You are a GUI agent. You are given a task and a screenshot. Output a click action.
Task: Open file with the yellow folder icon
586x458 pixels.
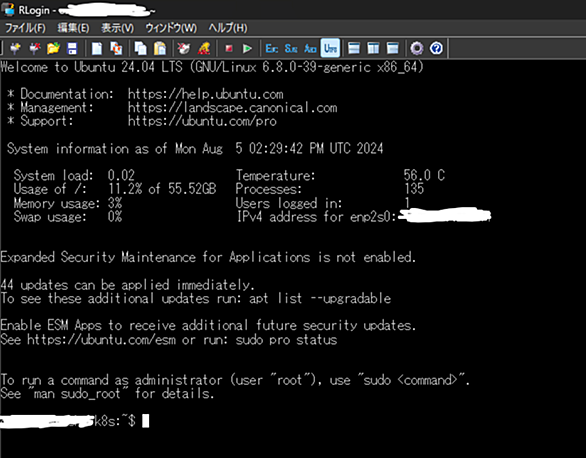coord(53,48)
